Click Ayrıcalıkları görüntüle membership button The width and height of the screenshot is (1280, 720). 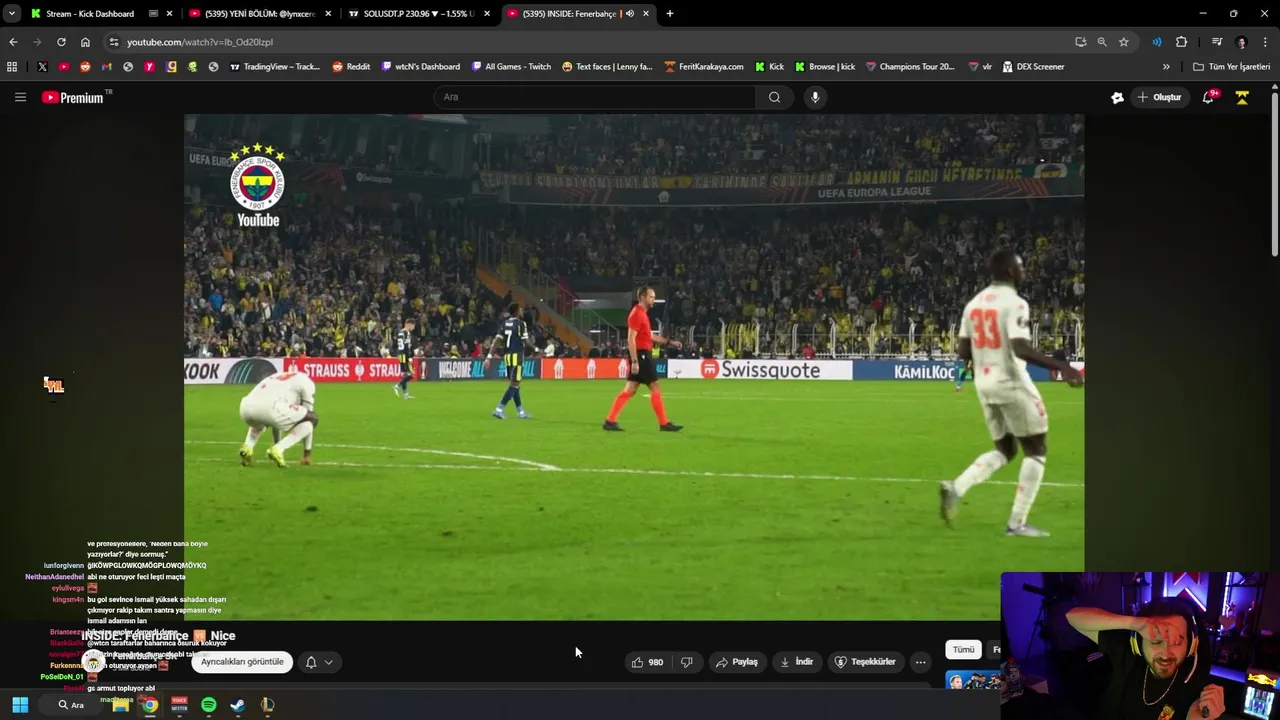point(242,662)
